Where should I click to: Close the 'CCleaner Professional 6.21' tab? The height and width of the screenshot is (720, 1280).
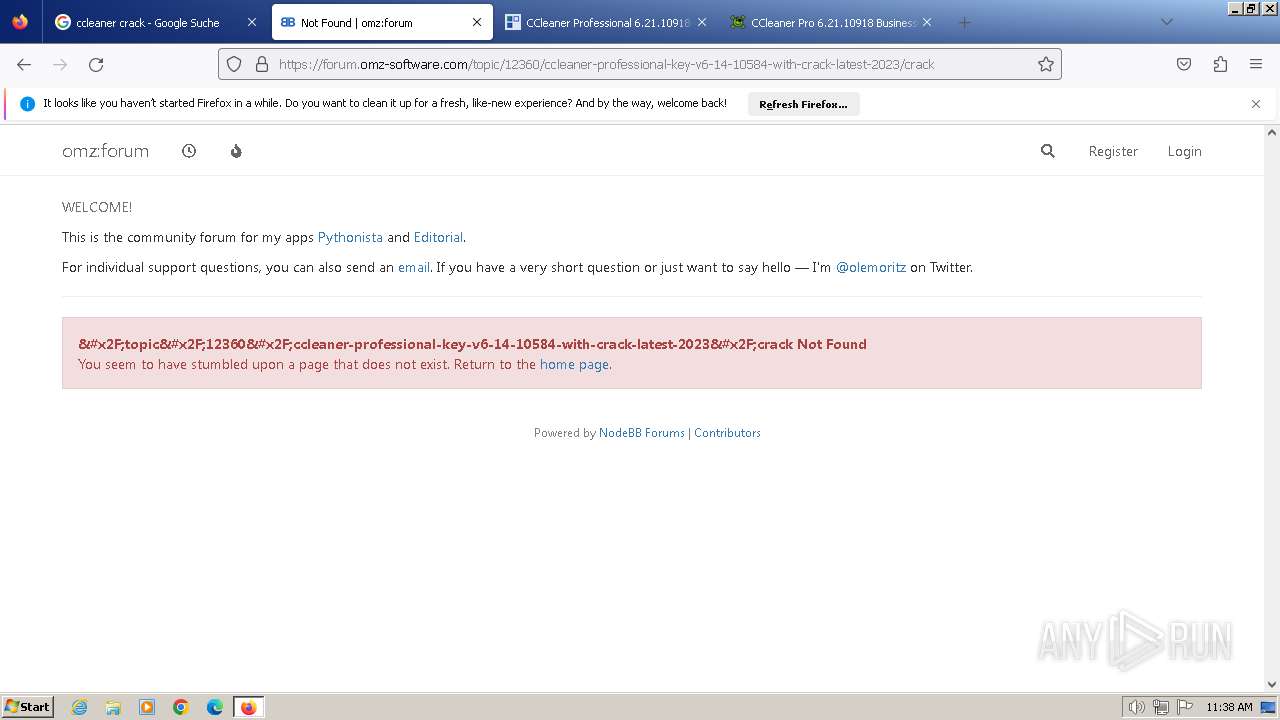702,22
